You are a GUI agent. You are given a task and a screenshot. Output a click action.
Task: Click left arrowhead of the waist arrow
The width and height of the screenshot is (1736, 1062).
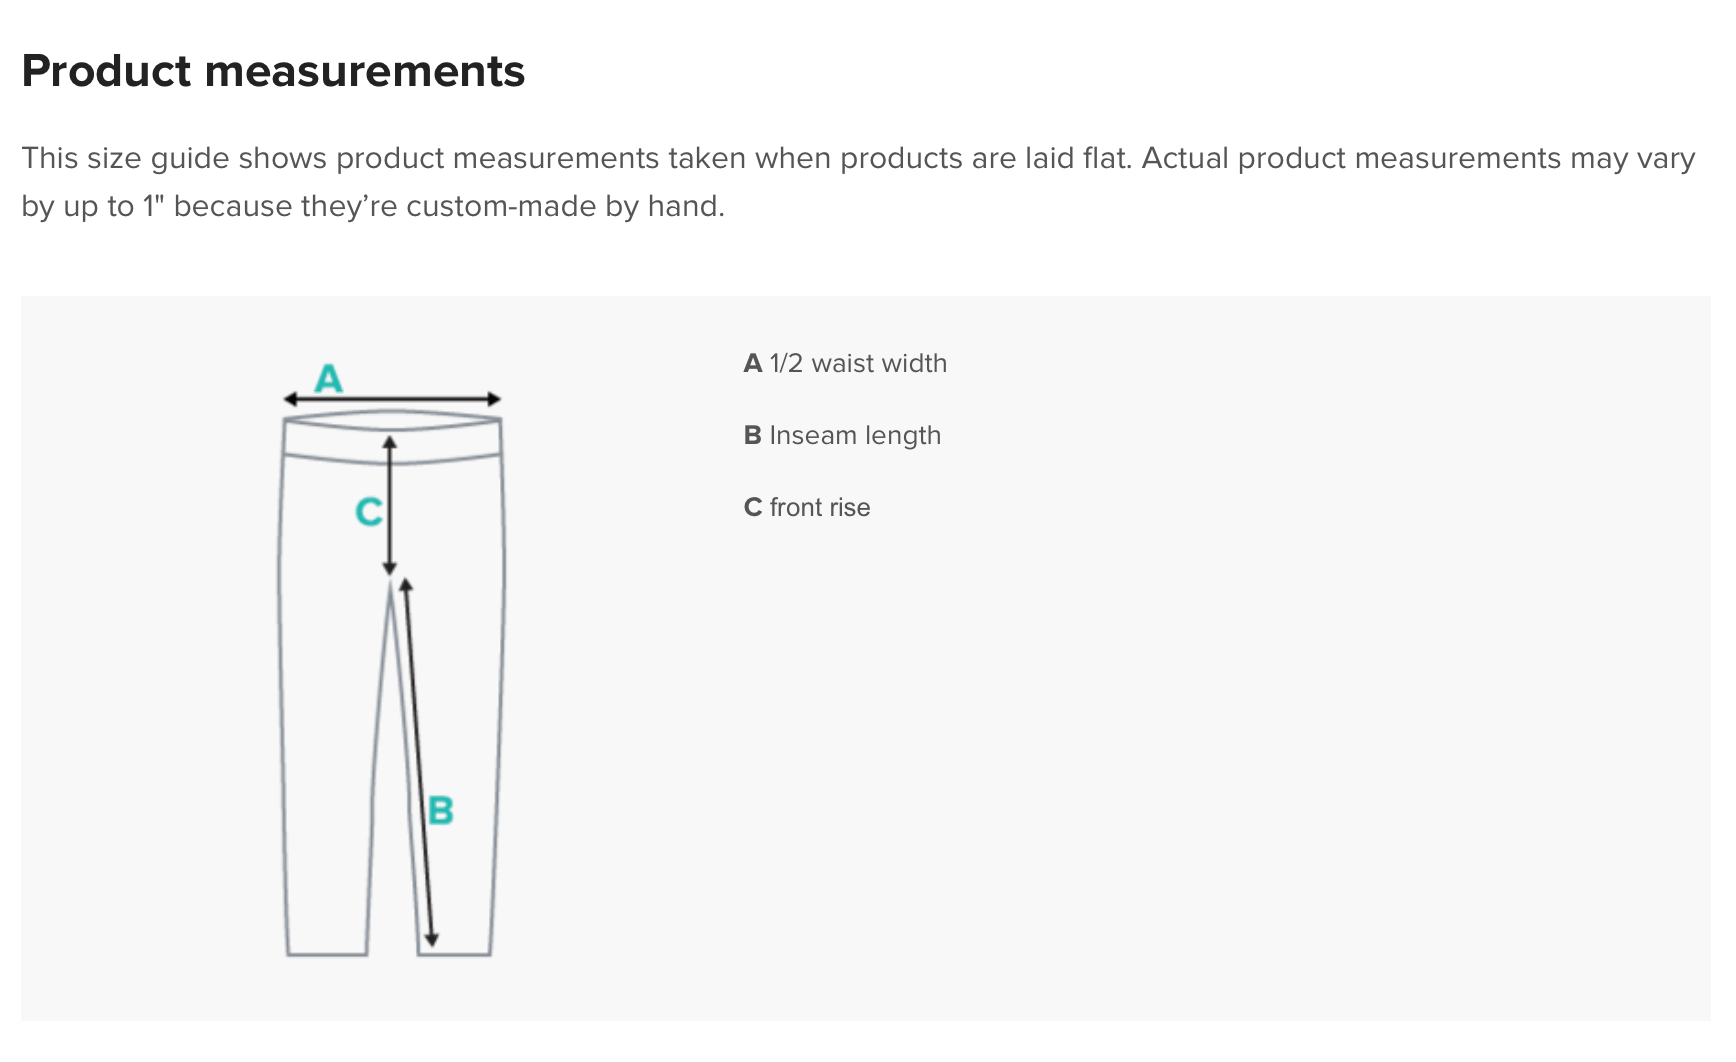coord(289,400)
